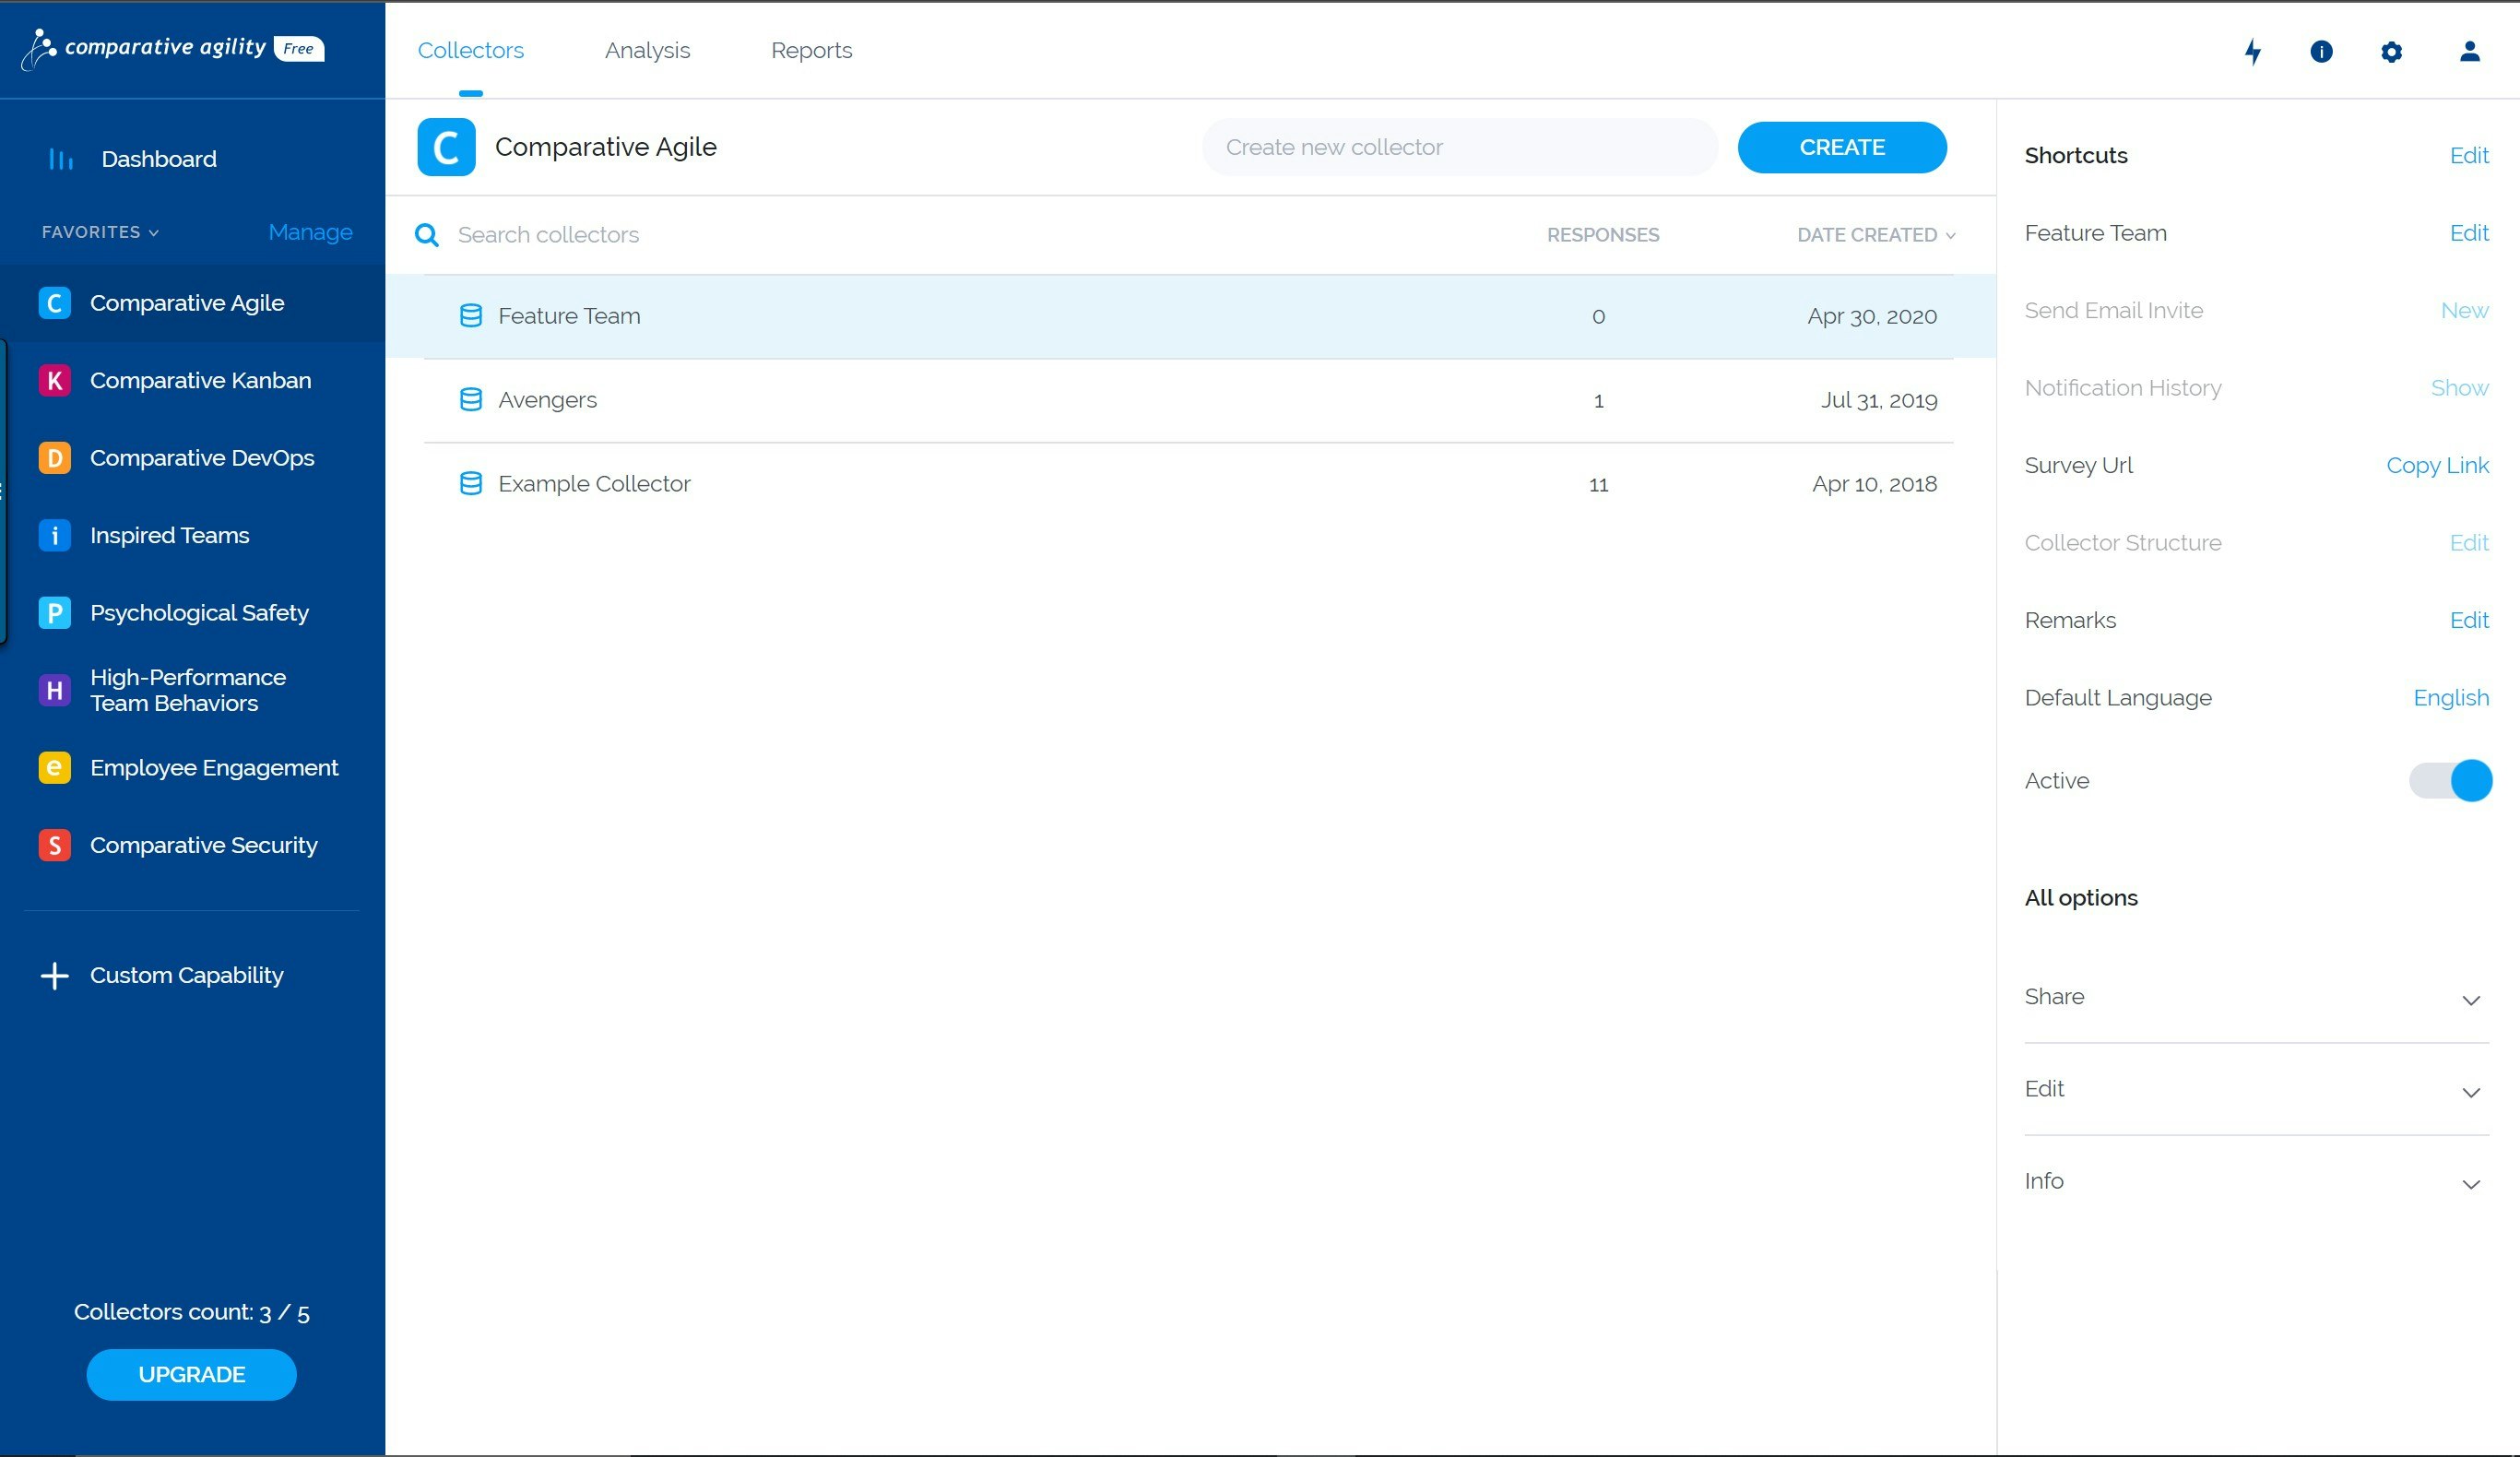The height and width of the screenshot is (1457, 2520).
Task: Open the info circle icon
Action: (2321, 51)
